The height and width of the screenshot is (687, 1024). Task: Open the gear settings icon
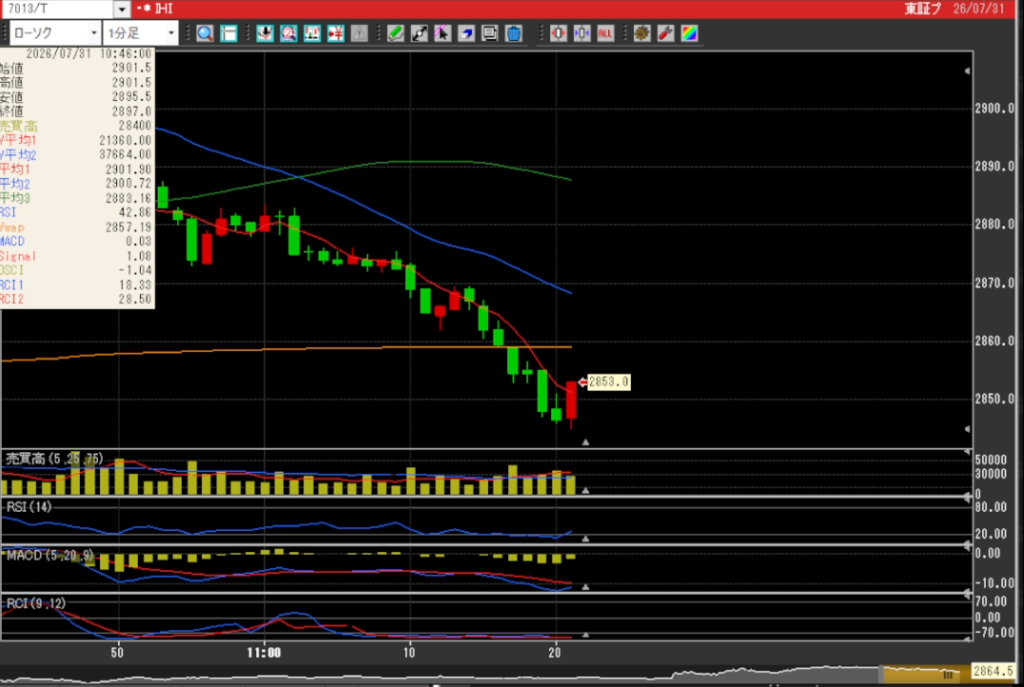642,33
